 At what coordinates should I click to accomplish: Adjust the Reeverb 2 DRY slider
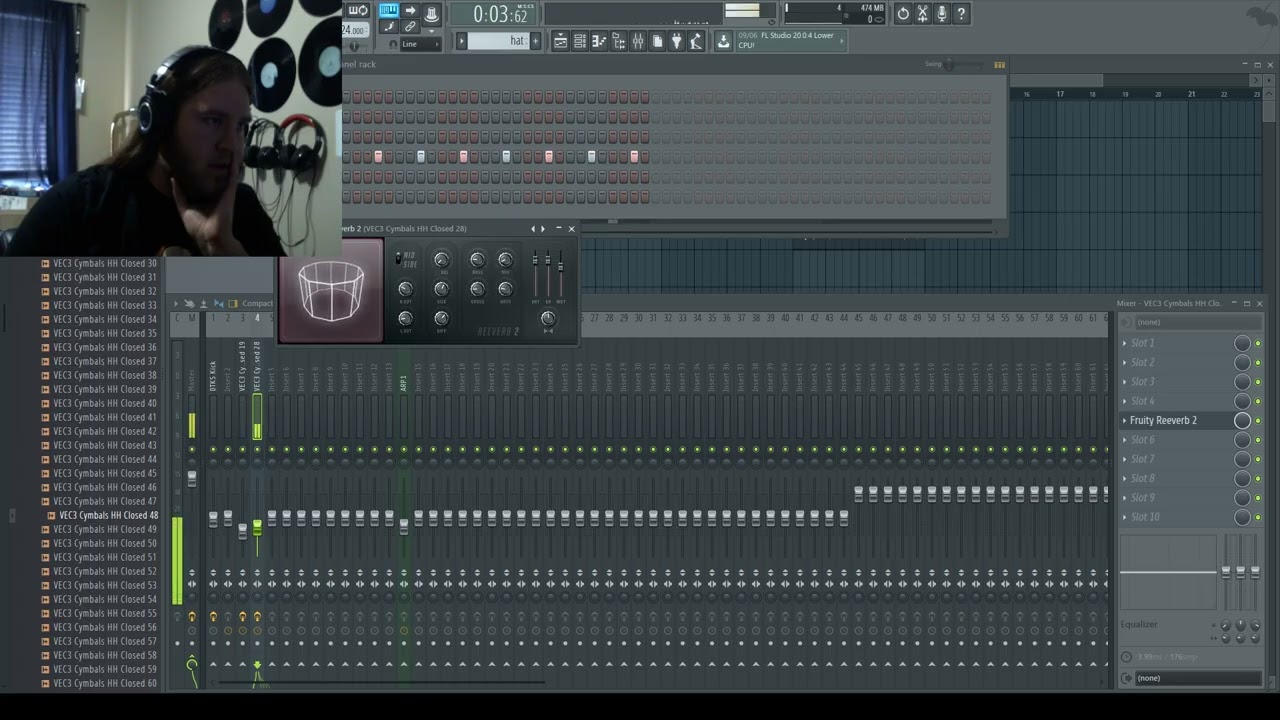click(x=535, y=260)
